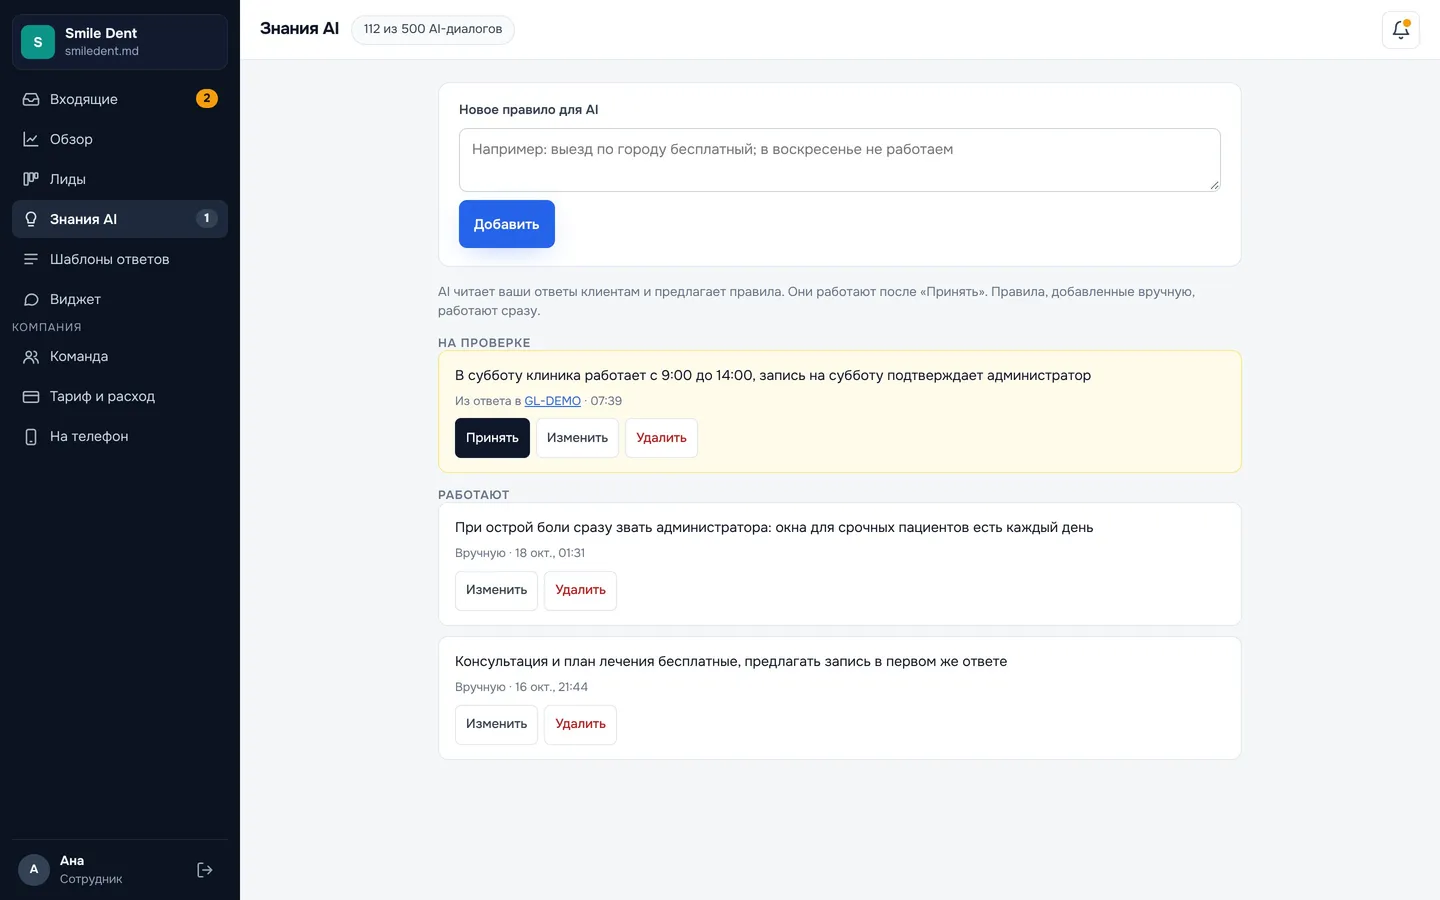1440x900 pixels.
Task: Delete the Saturday clinic hours rule
Action: coord(661,438)
